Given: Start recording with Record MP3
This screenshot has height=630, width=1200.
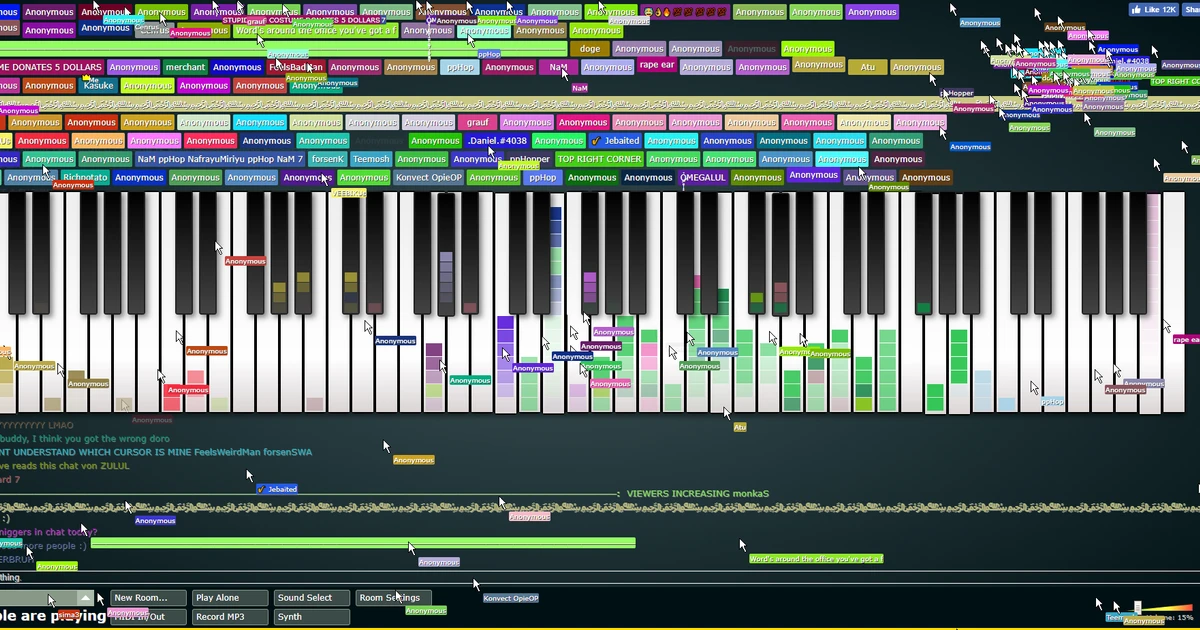Looking at the screenshot, I should 229,616.
